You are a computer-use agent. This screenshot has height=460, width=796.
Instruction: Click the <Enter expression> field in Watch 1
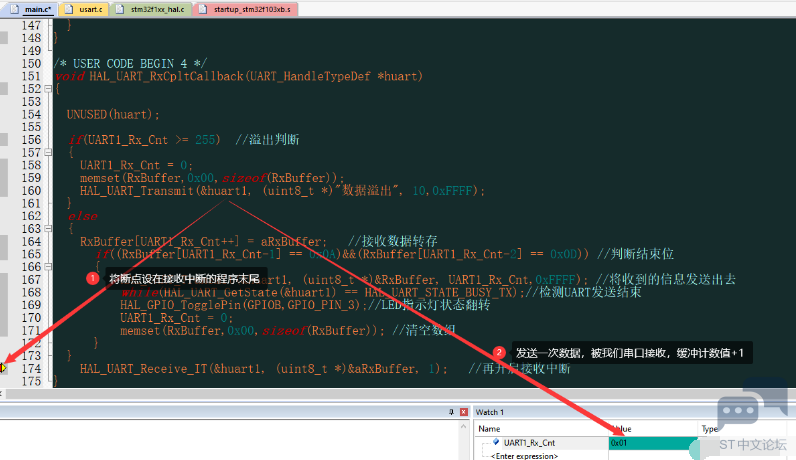coord(524,456)
